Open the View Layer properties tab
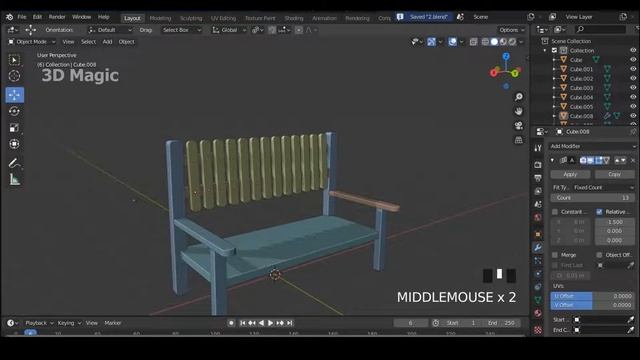This screenshot has height=360, width=640. click(x=538, y=191)
